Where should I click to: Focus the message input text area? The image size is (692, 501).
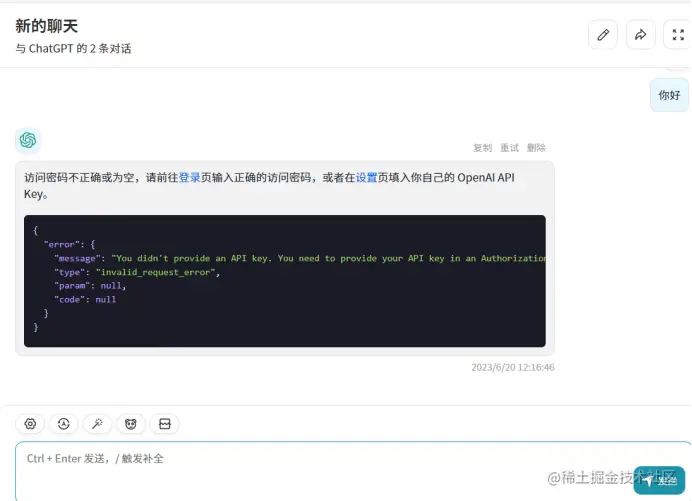[353, 471]
